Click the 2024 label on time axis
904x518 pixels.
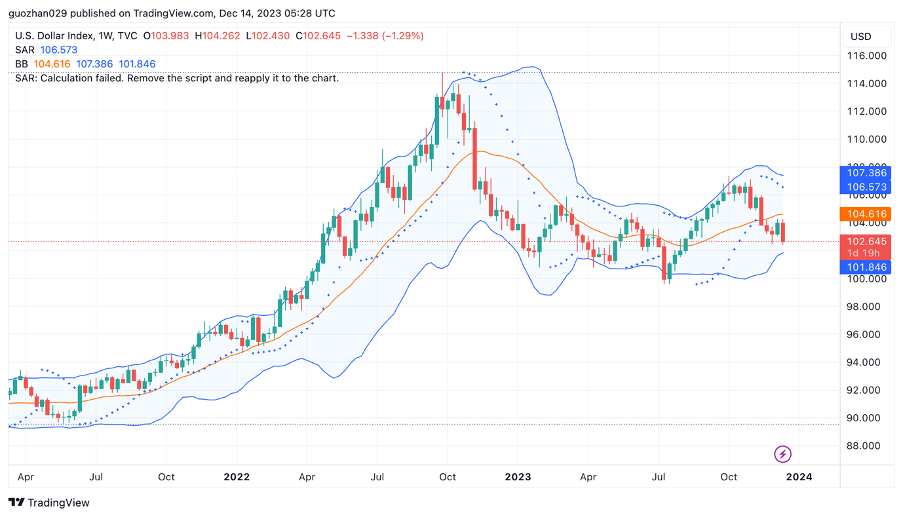(x=798, y=478)
